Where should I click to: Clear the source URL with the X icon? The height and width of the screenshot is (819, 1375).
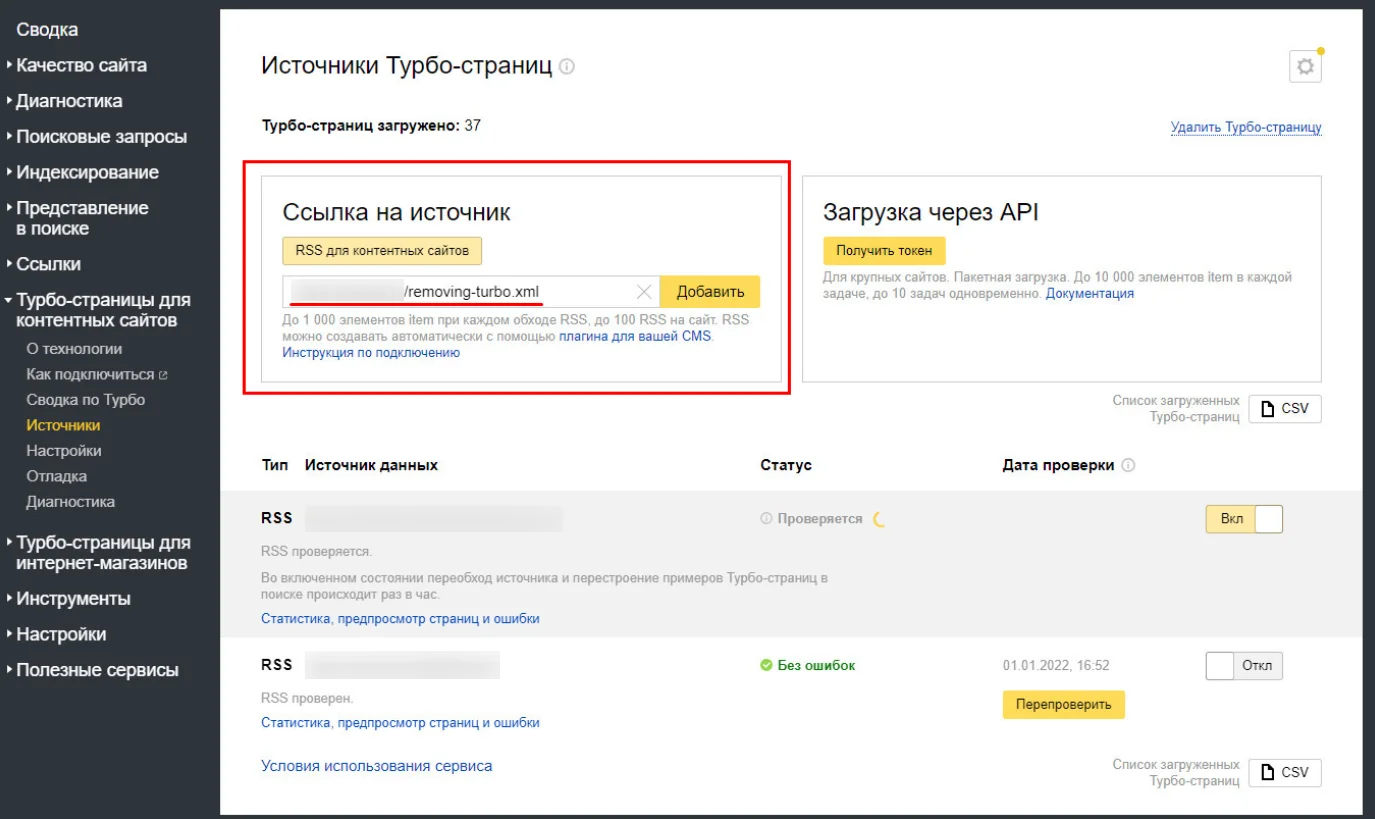point(644,292)
